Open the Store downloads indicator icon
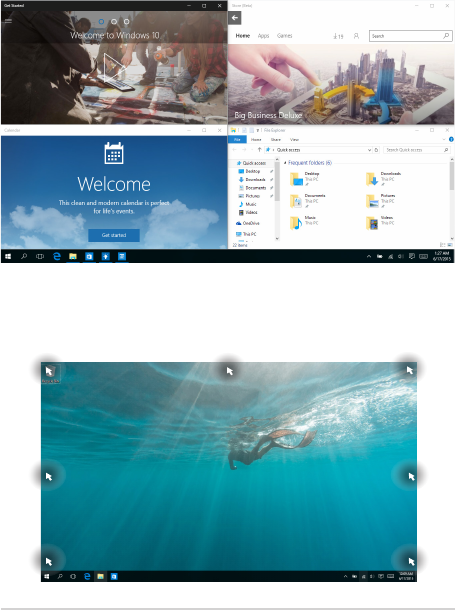455x610 pixels. click(338, 36)
